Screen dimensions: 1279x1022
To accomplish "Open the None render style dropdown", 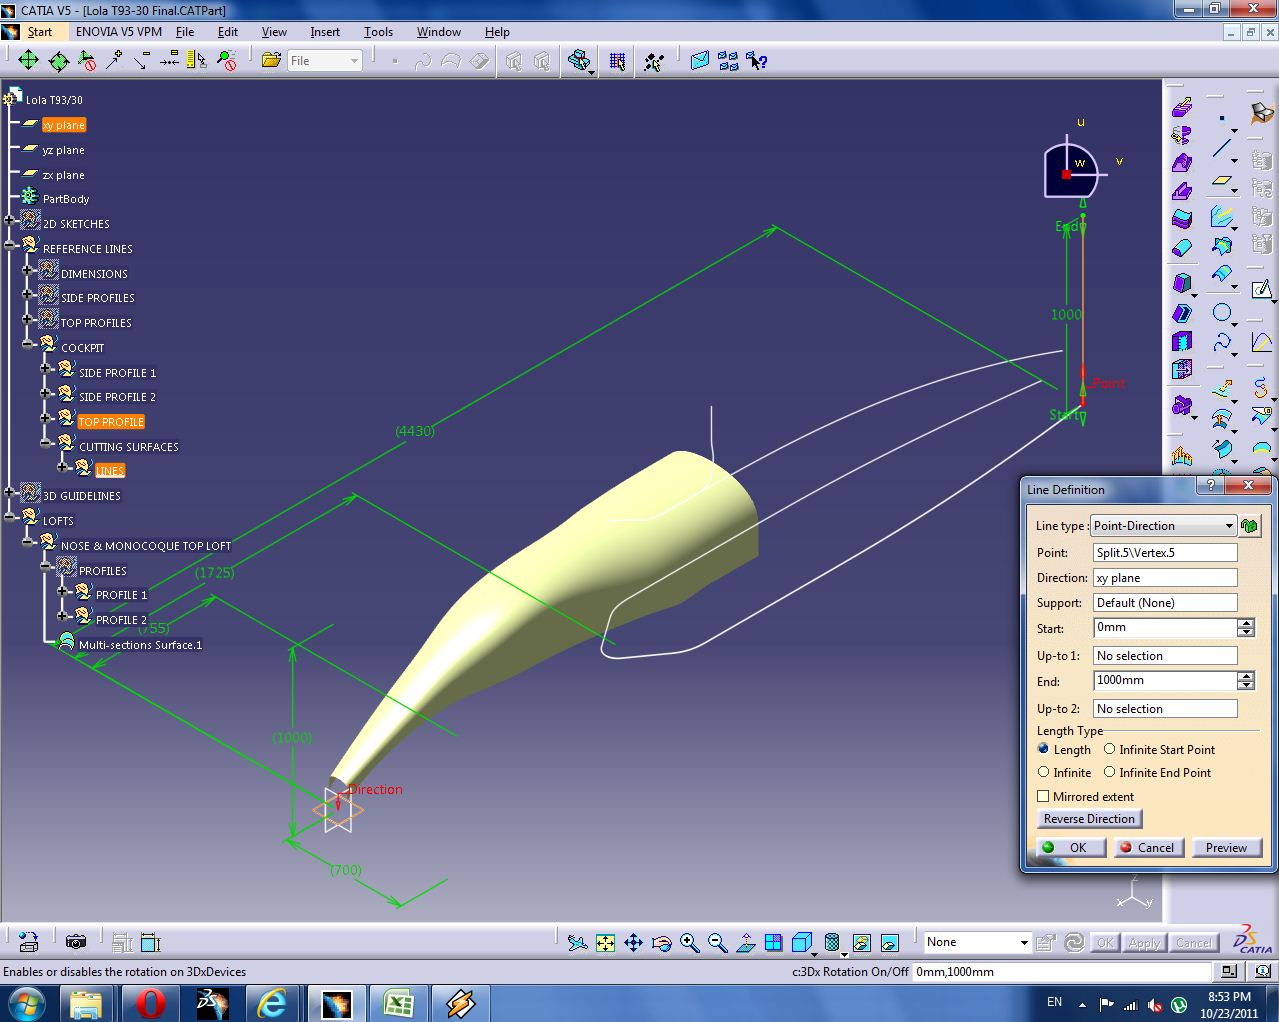I will pos(1024,941).
